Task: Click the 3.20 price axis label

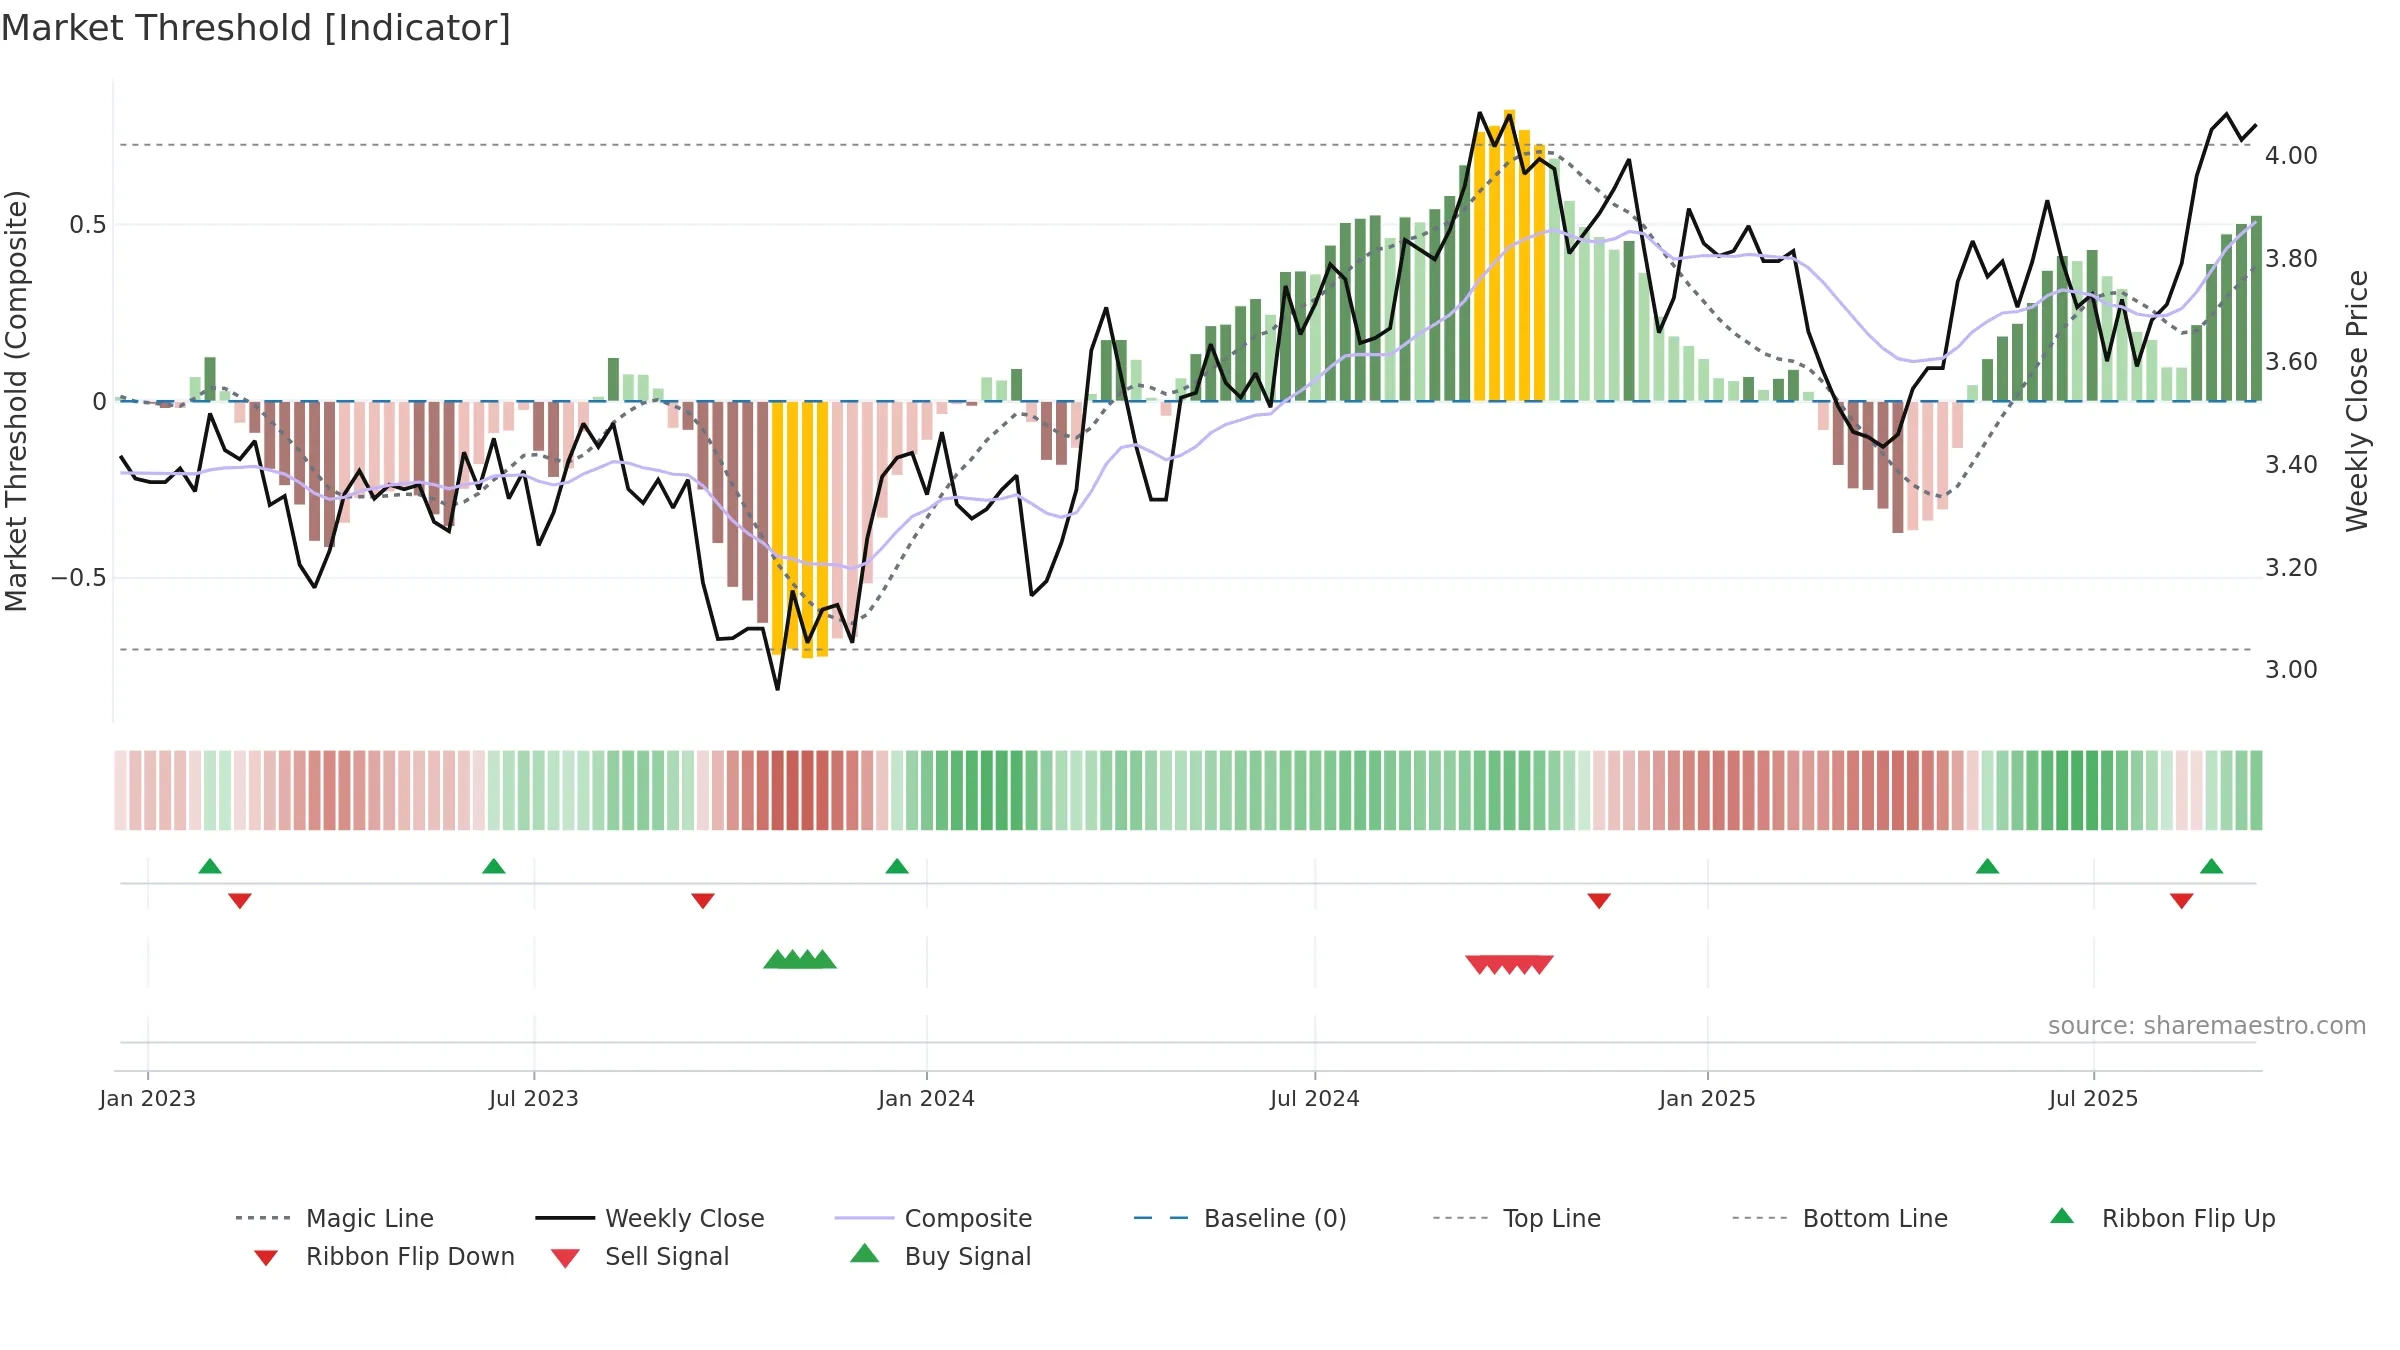Action: pyautogui.click(x=2291, y=568)
